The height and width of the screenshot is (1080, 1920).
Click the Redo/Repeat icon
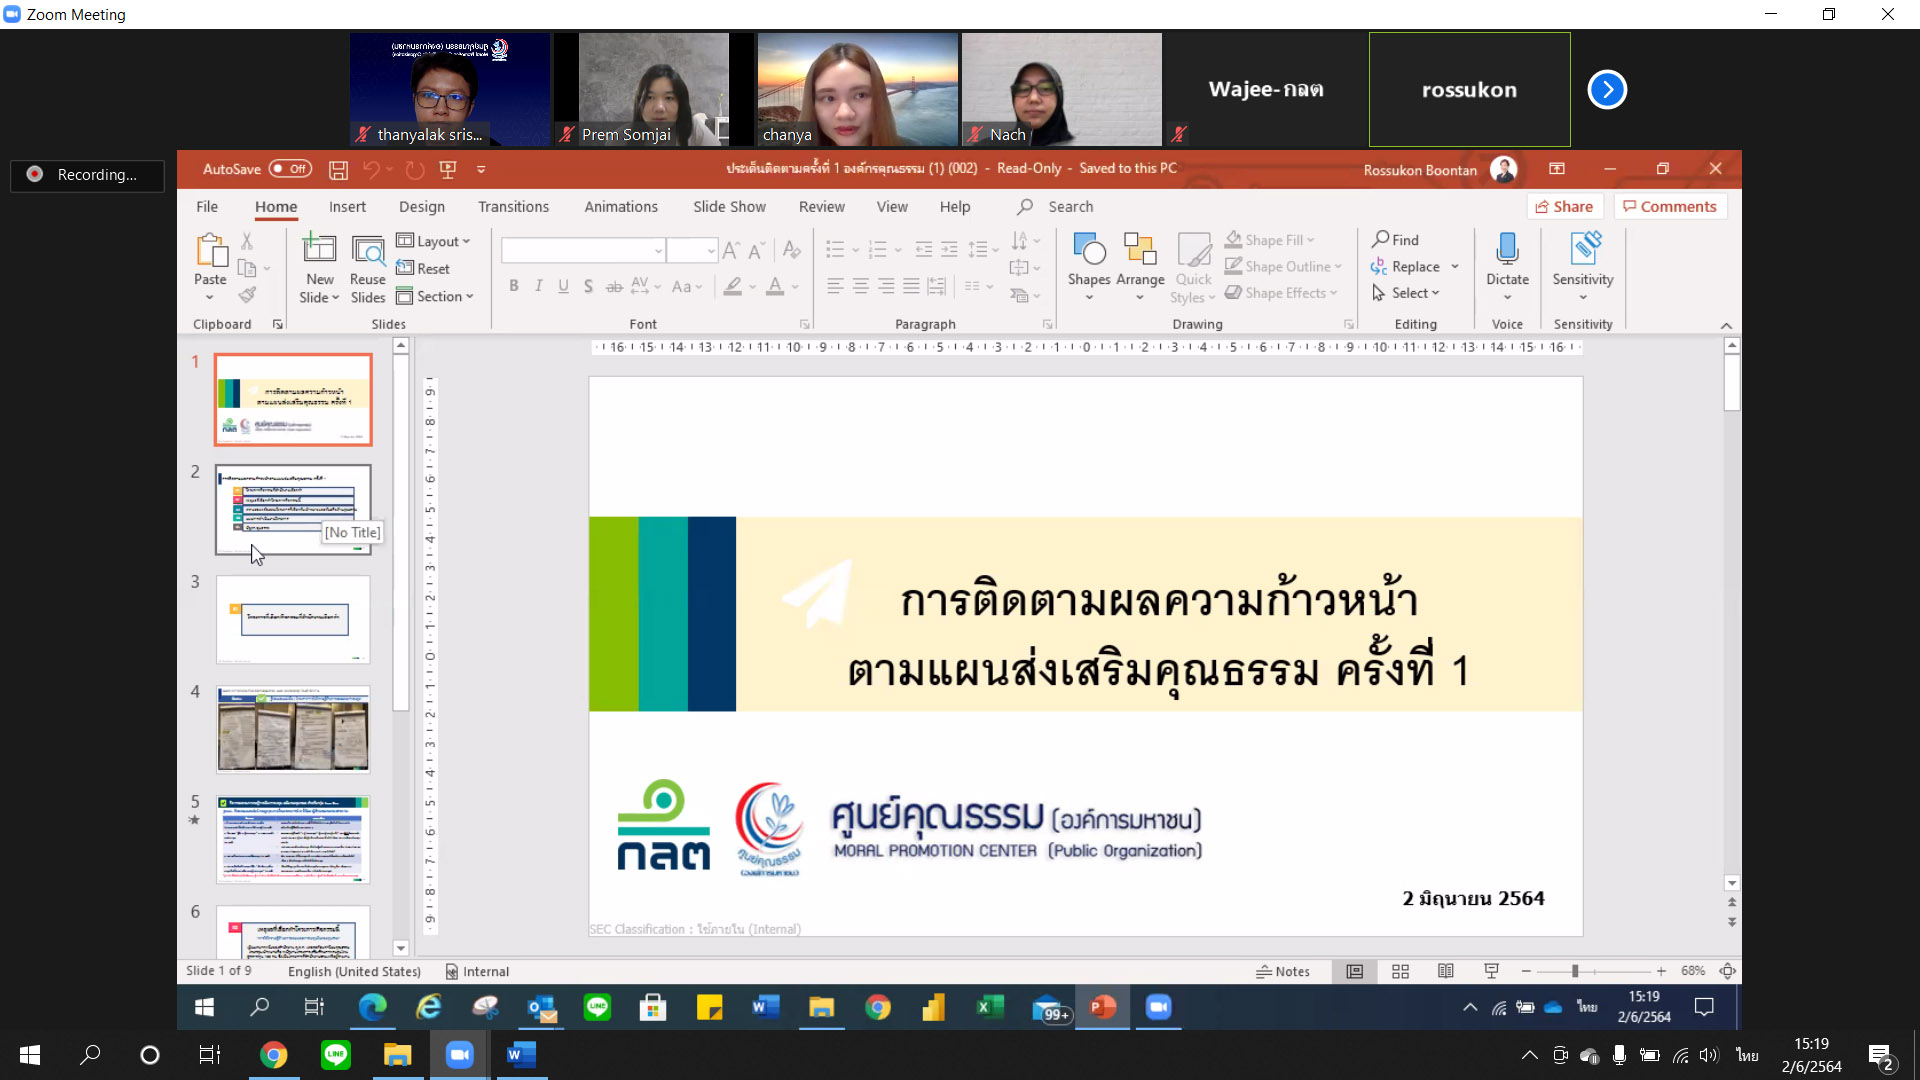tap(415, 170)
